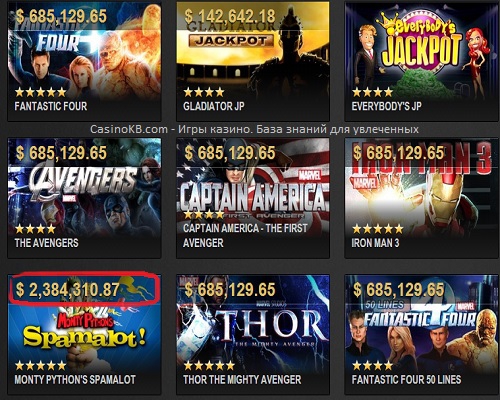Open MONTY PYTHON'S SPAMALOT title link

[x=75, y=380]
